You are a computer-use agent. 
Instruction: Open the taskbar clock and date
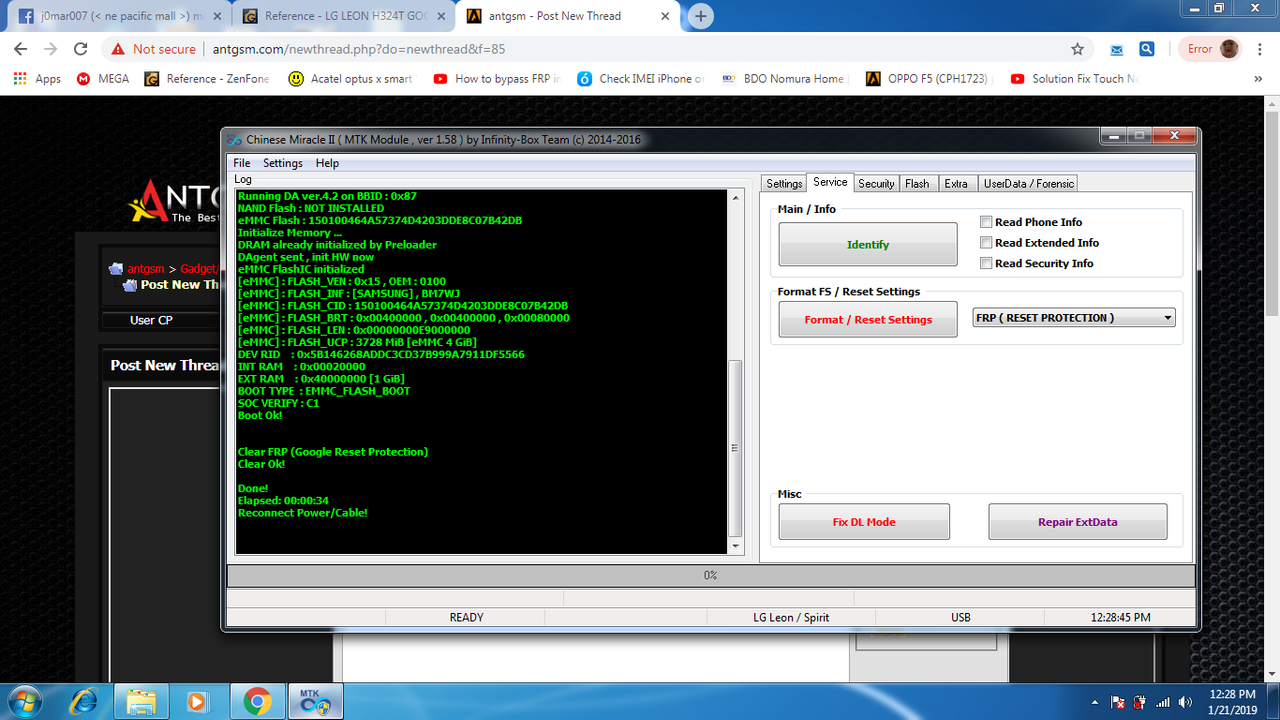(x=1232, y=701)
